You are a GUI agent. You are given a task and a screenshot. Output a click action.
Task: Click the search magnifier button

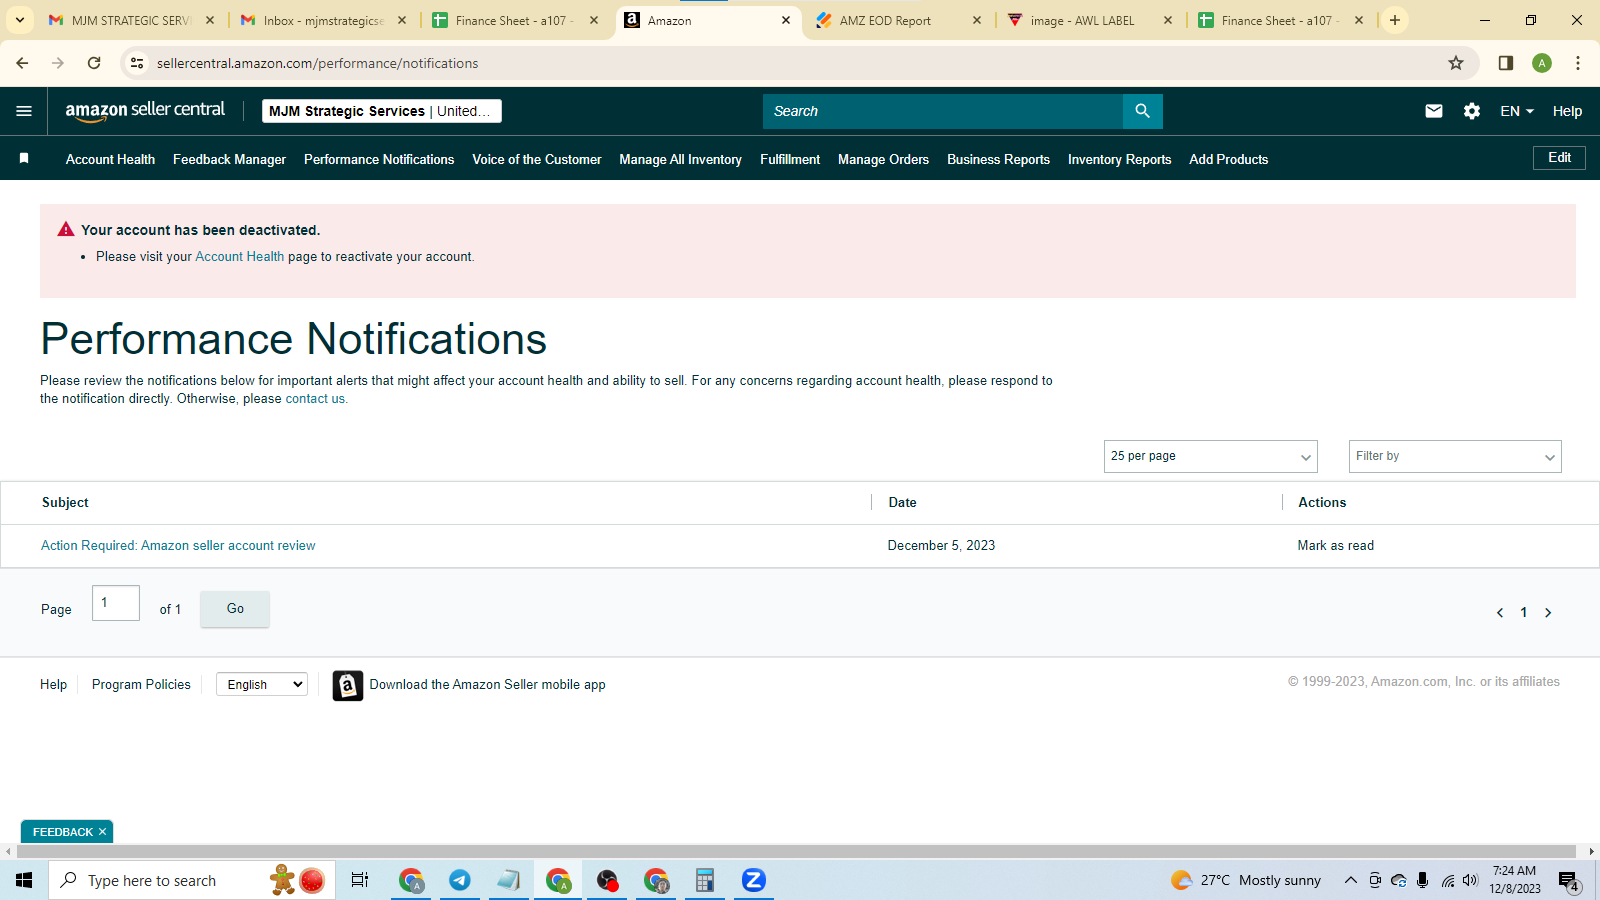click(x=1143, y=111)
